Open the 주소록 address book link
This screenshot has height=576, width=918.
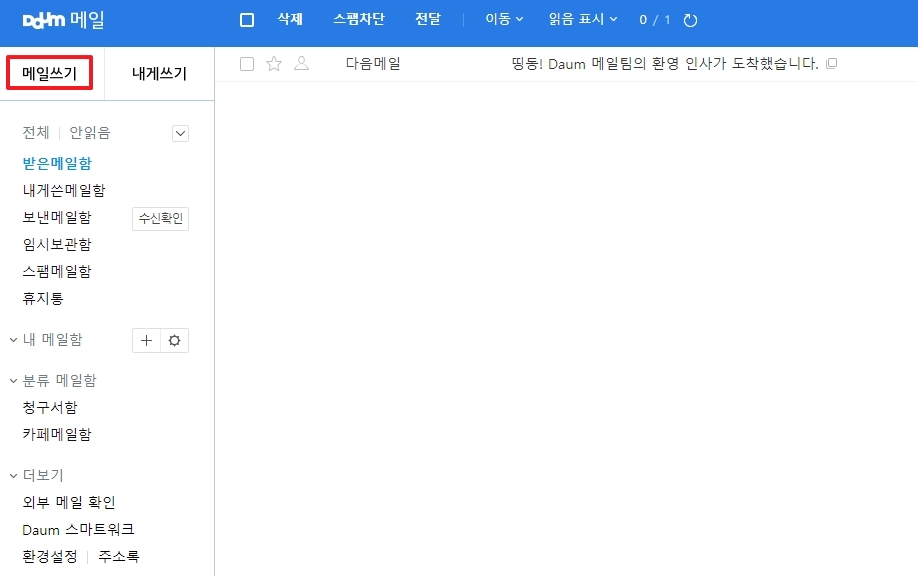tap(118, 557)
